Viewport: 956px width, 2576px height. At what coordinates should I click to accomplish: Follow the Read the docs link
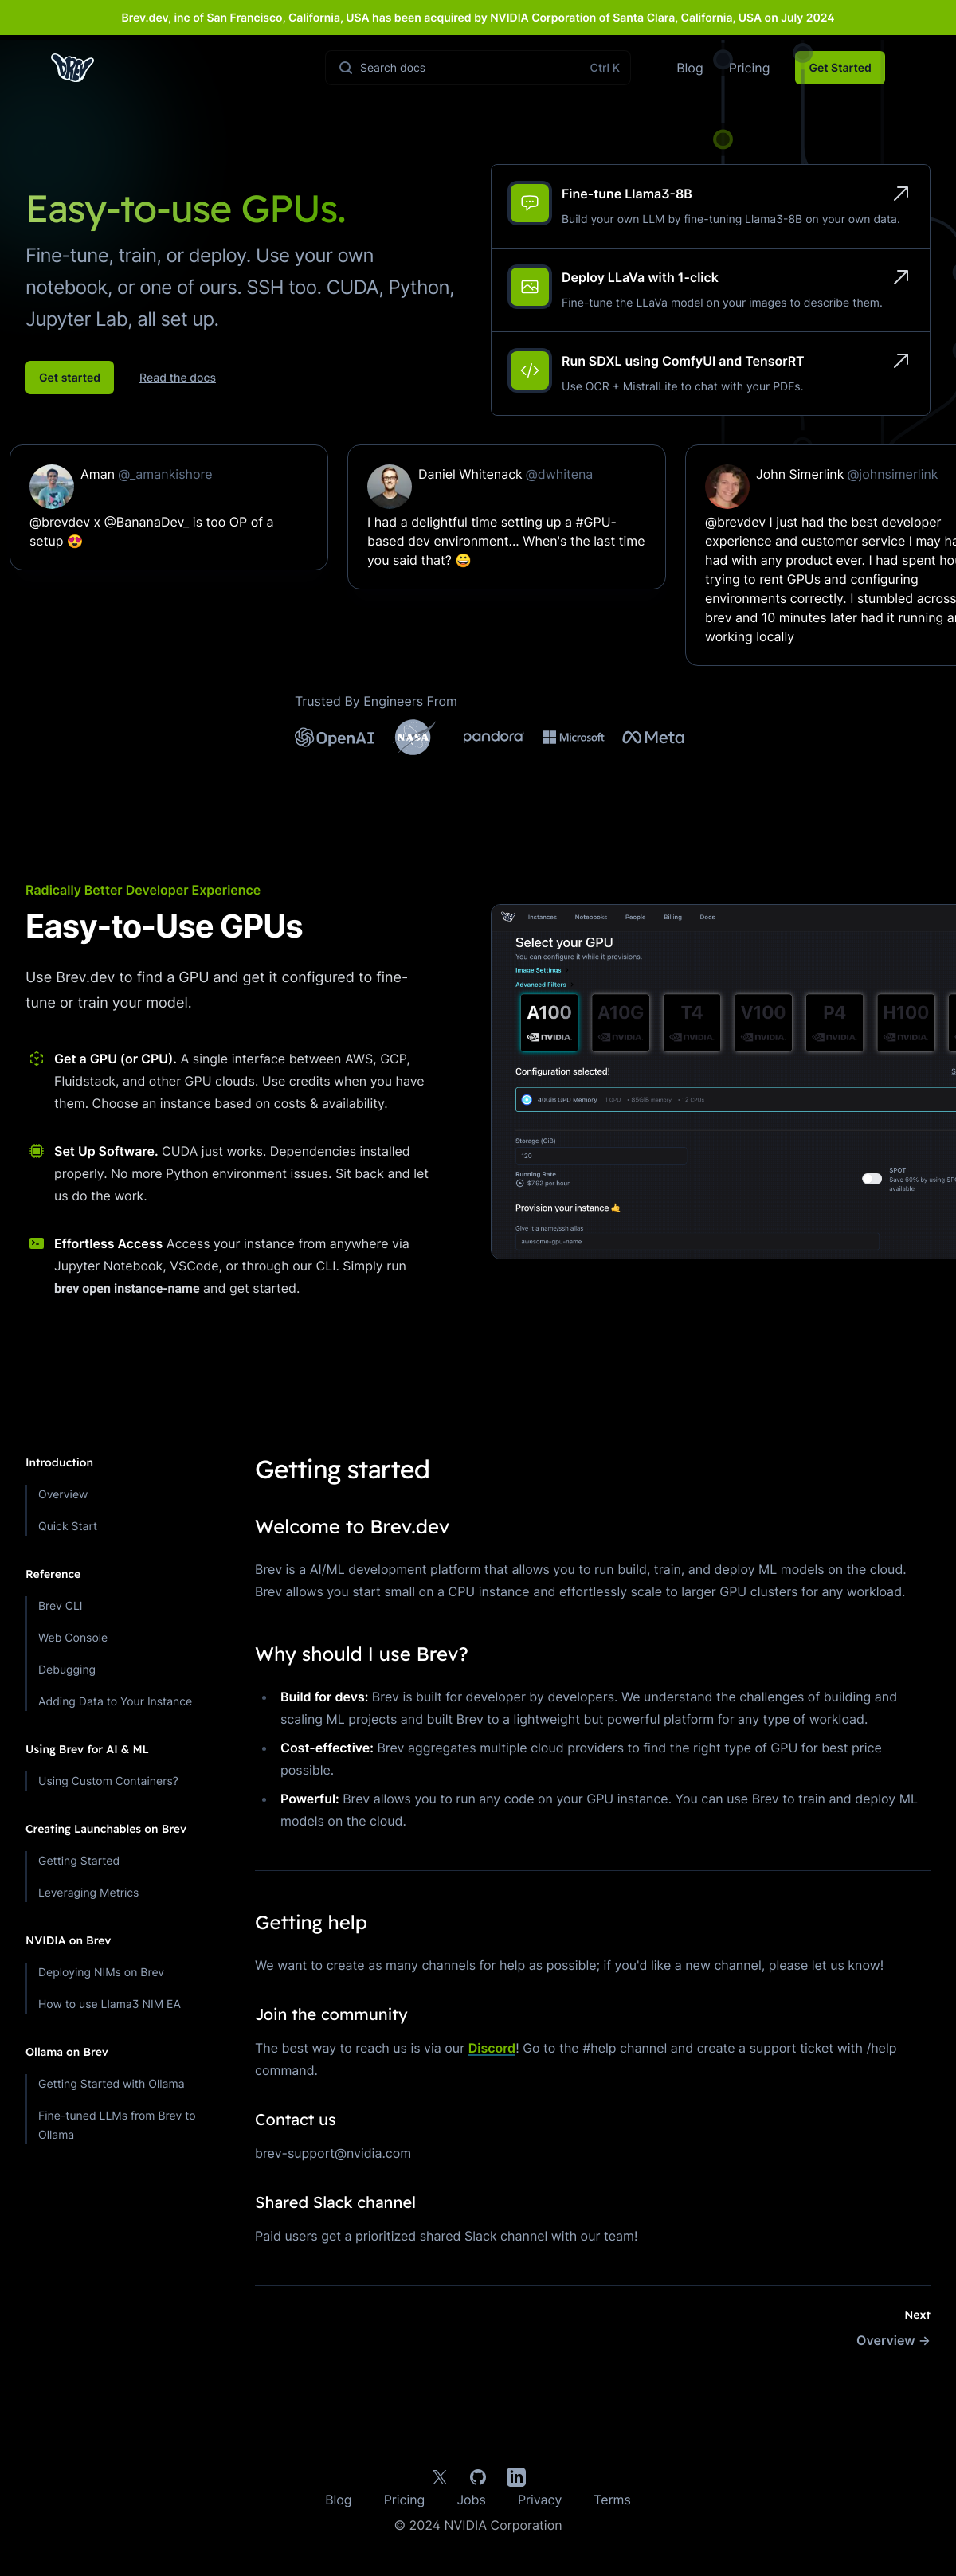click(177, 378)
